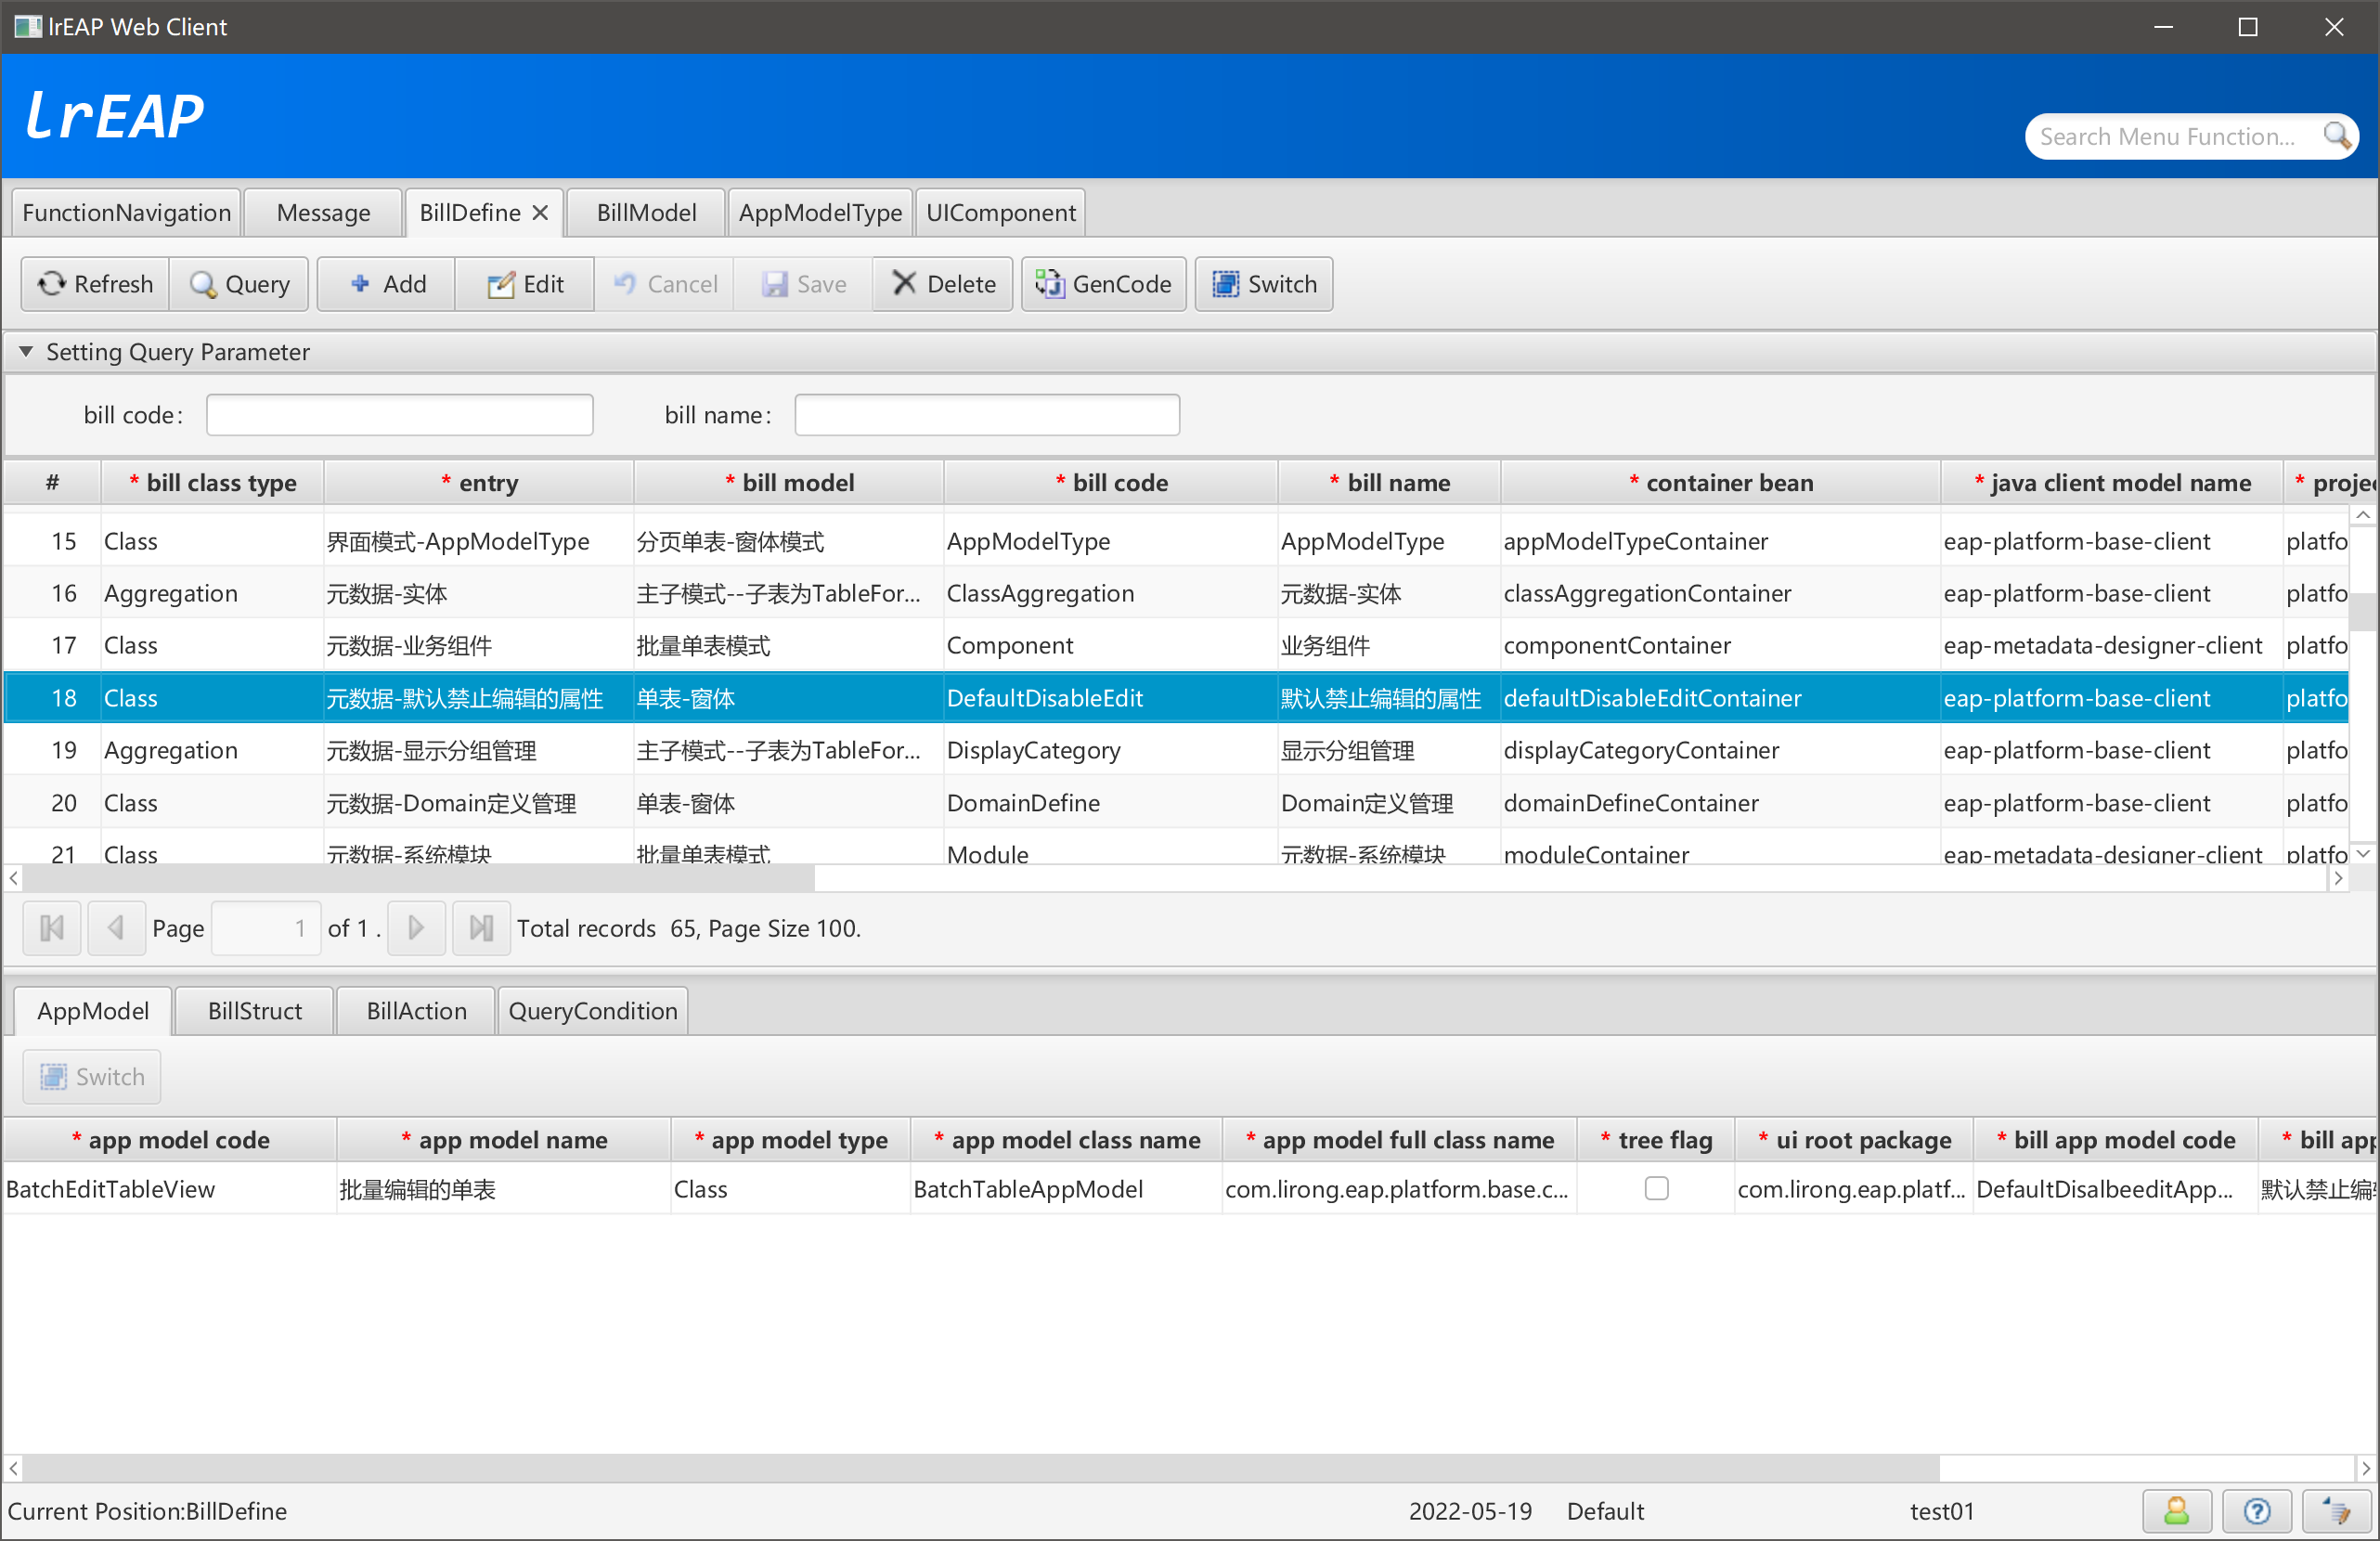Click the Save toolbar button
Image resolution: width=2380 pixels, height=1541 pixels.
pos(804,285)
